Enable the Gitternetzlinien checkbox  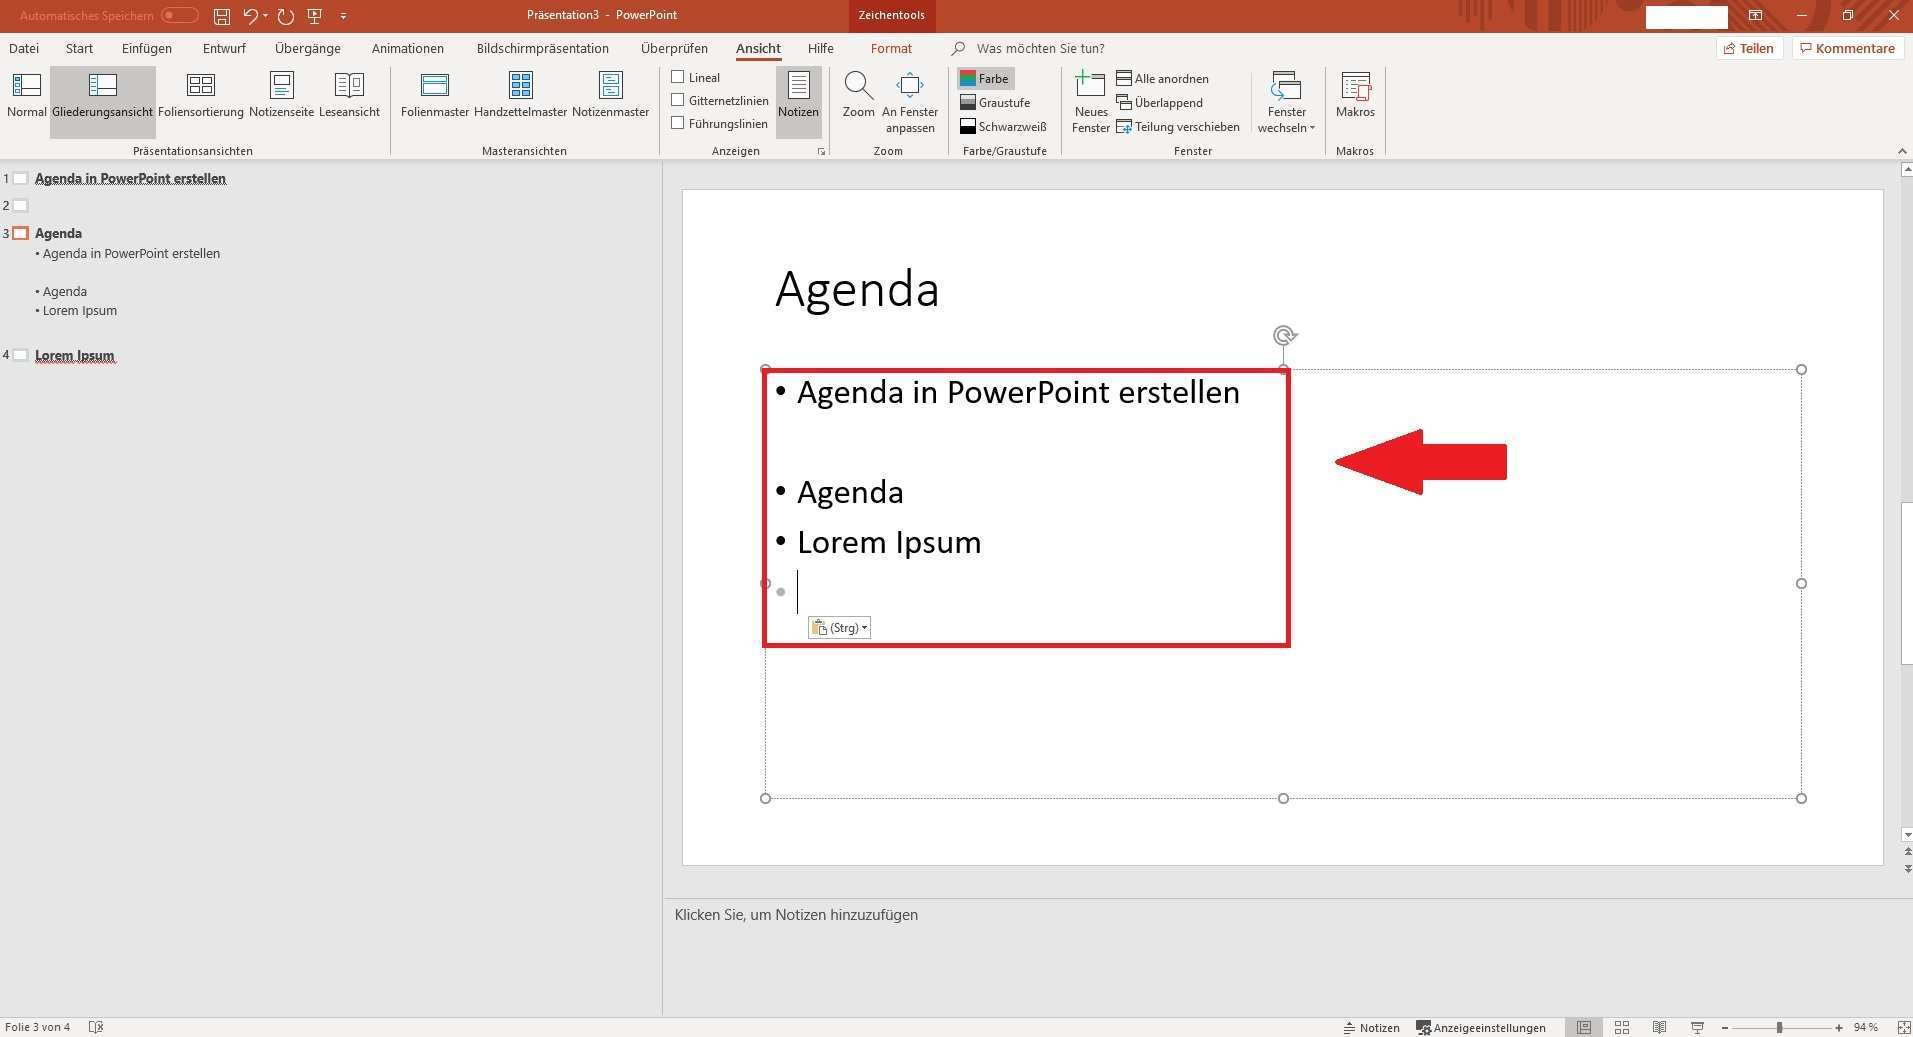[678, 100]
